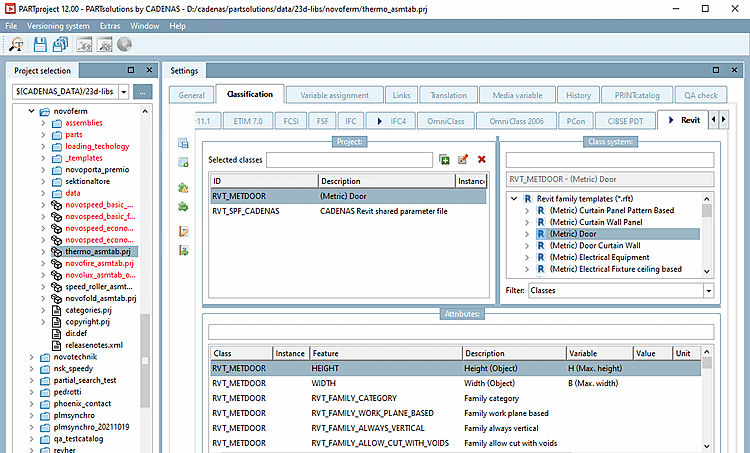Open the Filter Classes dropdown
Viewport: 750px width, 453px height.
click(x=708, y=291)
